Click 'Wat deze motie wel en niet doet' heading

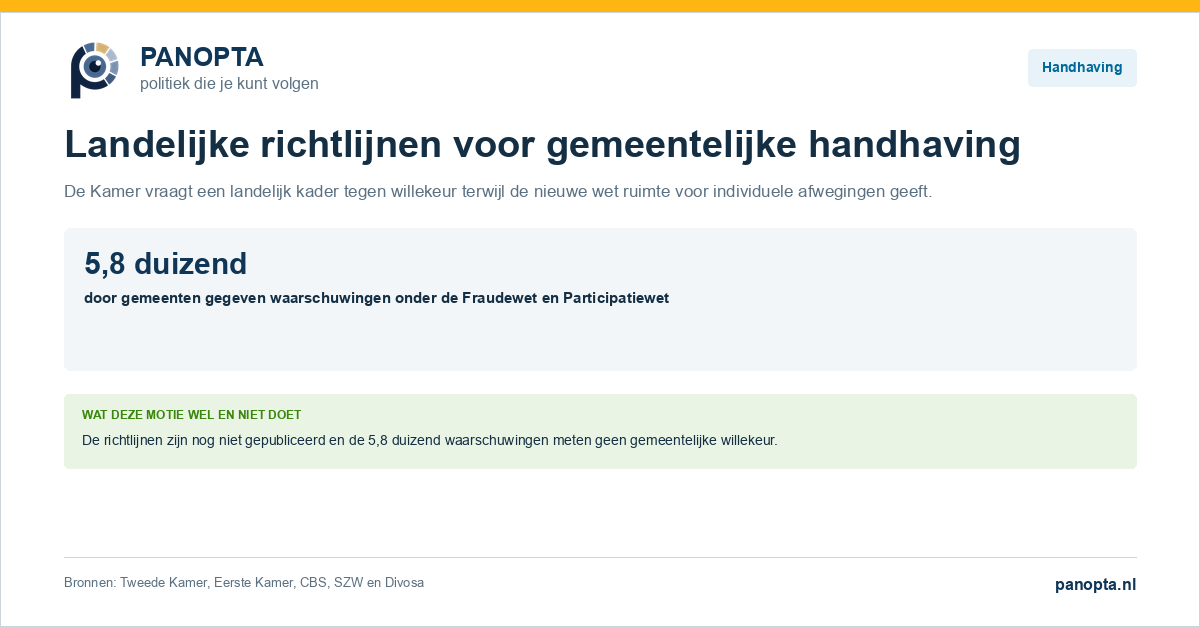(191, 415)
